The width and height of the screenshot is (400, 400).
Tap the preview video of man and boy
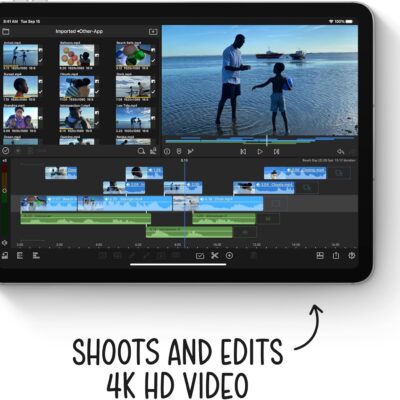pyautogui.click(x=260, y=80)
